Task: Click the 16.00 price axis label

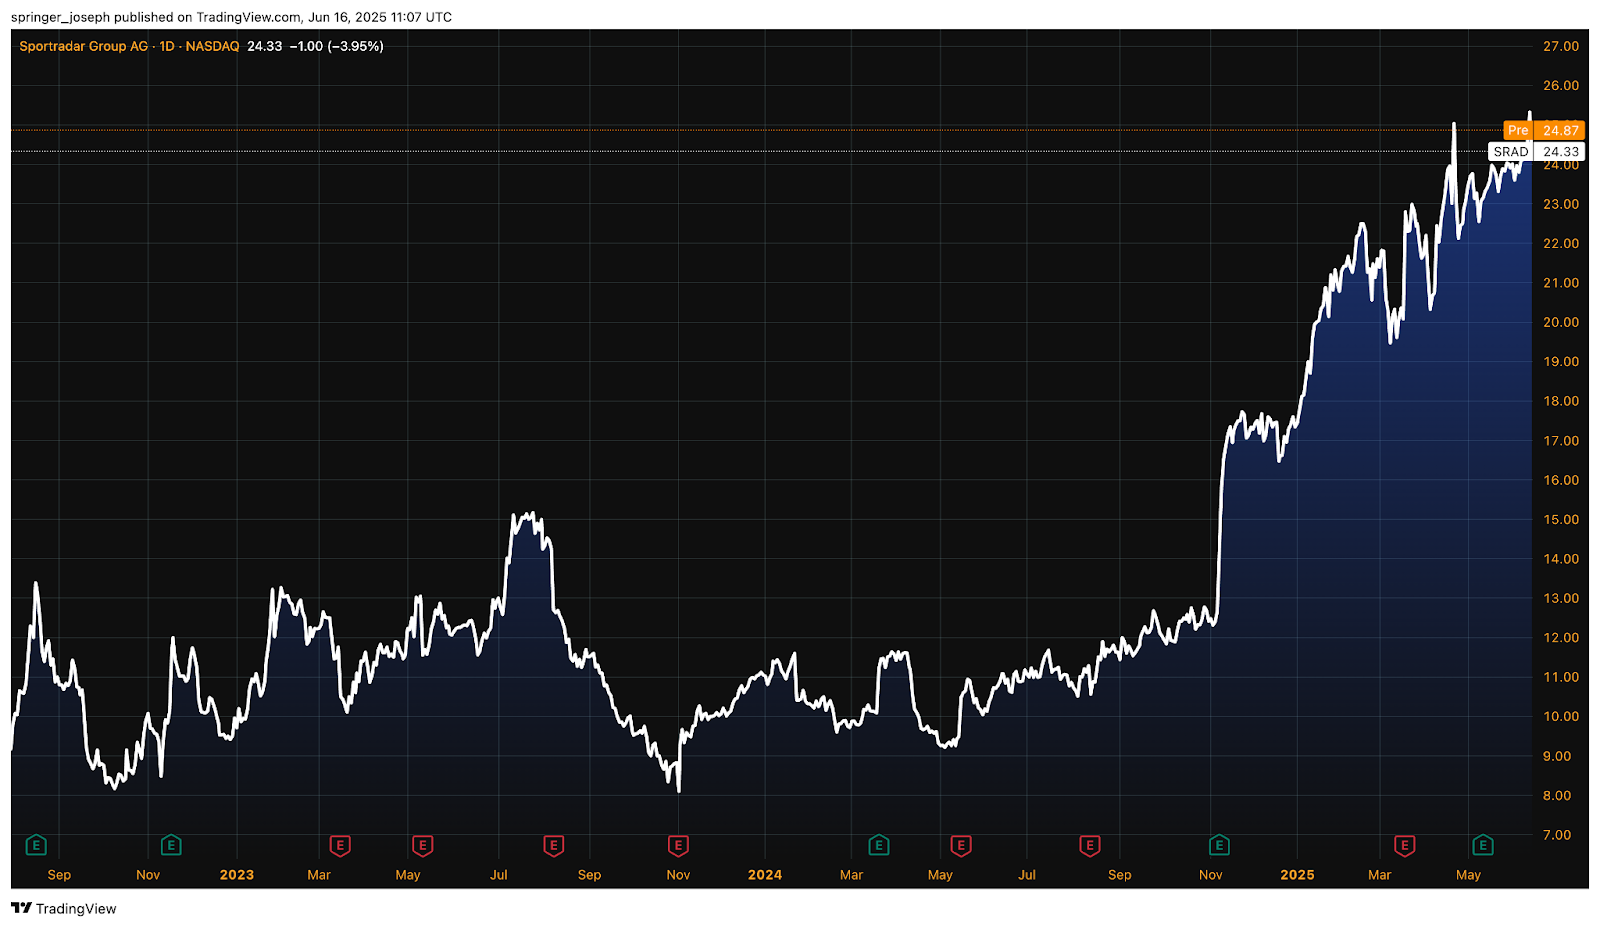Action: pos(1561,480)
